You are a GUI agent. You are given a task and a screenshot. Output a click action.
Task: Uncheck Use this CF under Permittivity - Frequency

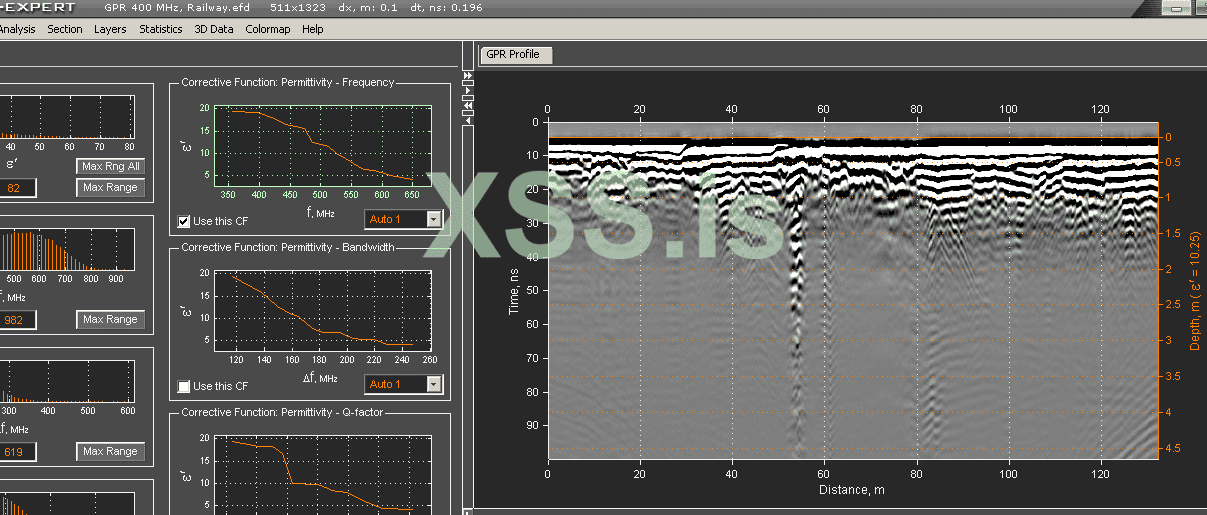184,221
